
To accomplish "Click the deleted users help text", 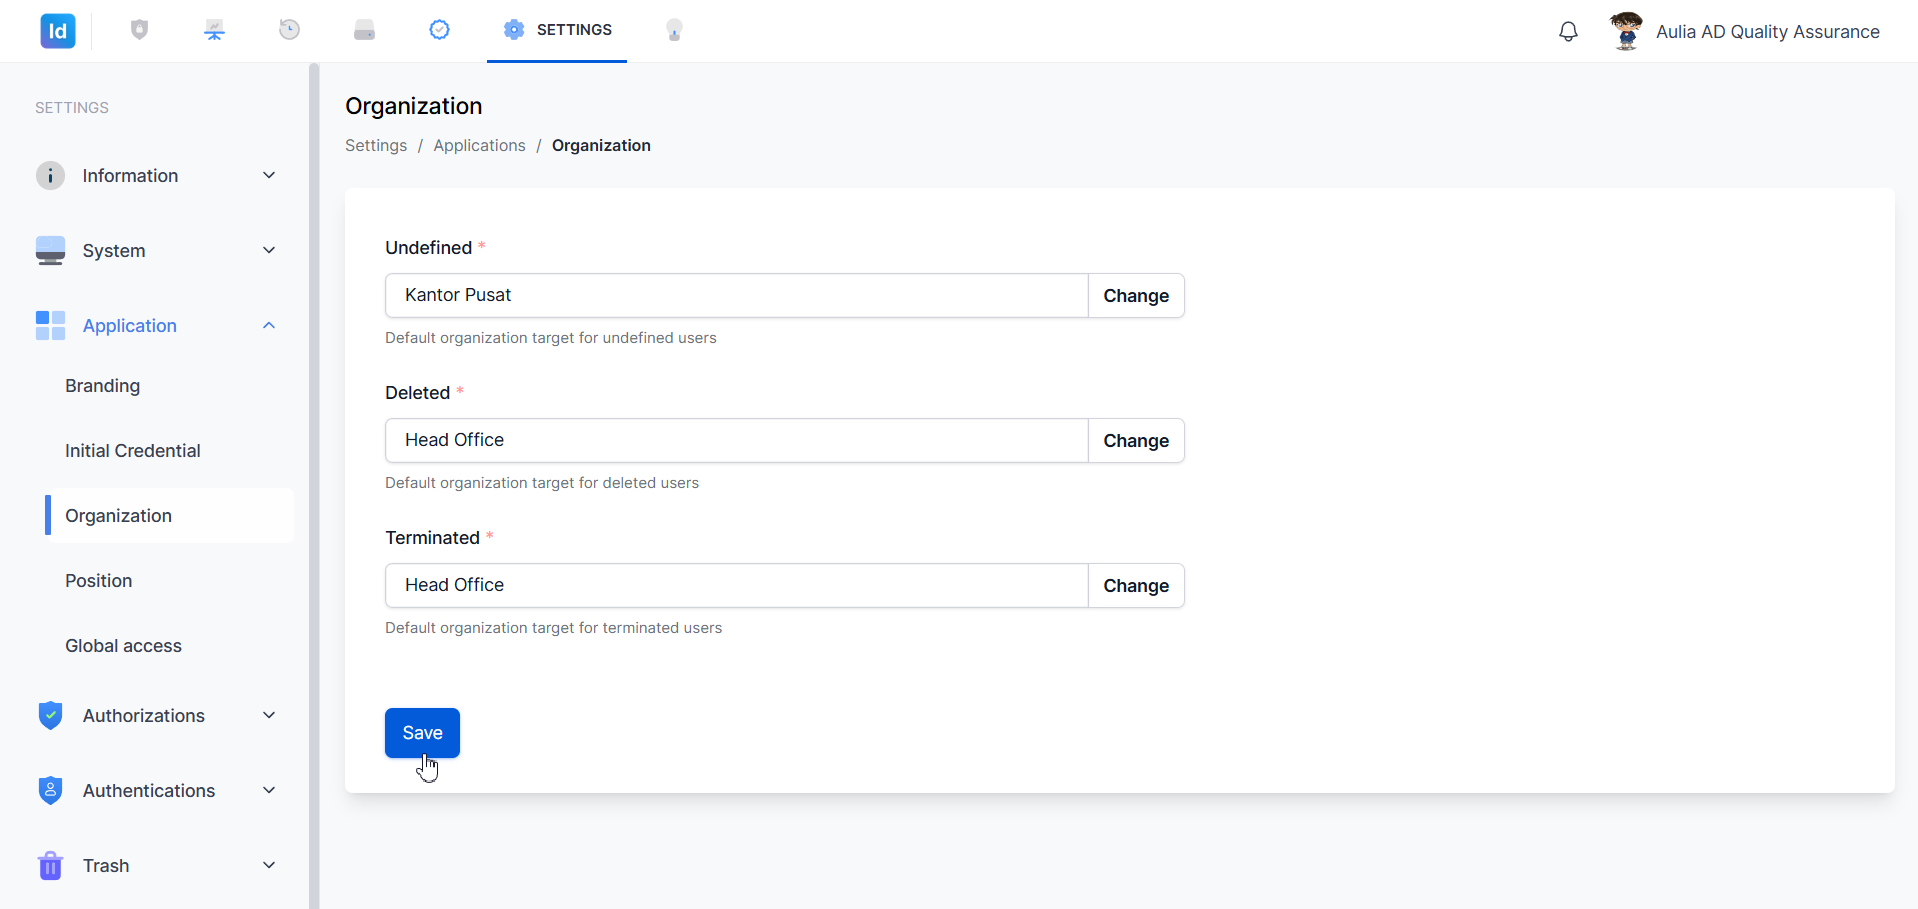I will click(542, 483).
